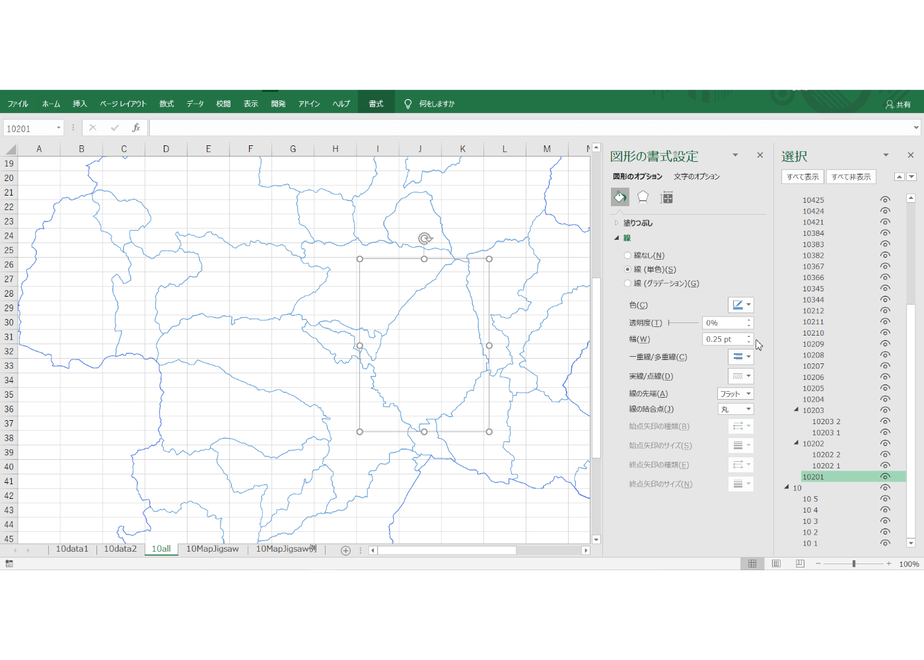
Task: Zoom in with the plus icon
Action: (x=889, y=564)
